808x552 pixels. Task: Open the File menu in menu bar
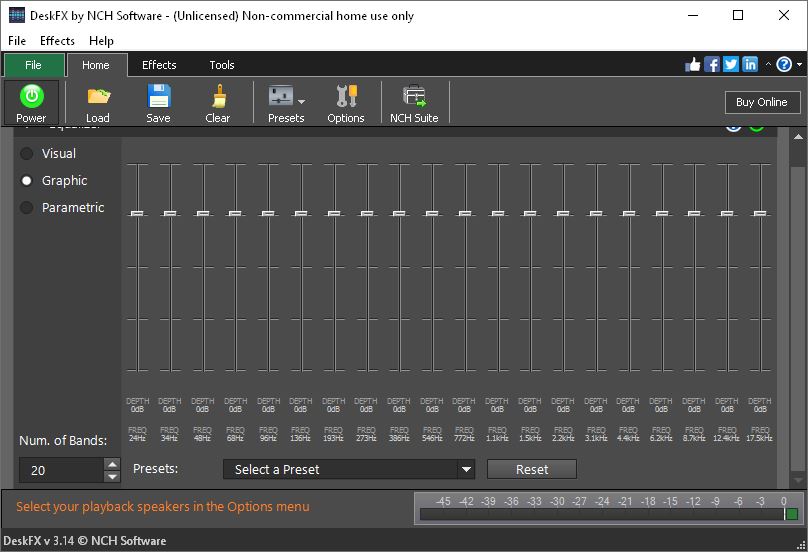[17, 41]
